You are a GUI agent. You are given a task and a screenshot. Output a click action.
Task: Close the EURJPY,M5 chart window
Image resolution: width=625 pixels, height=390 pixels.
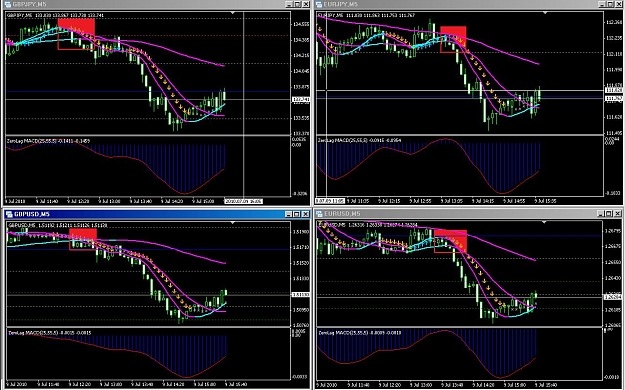coord(618,4)
